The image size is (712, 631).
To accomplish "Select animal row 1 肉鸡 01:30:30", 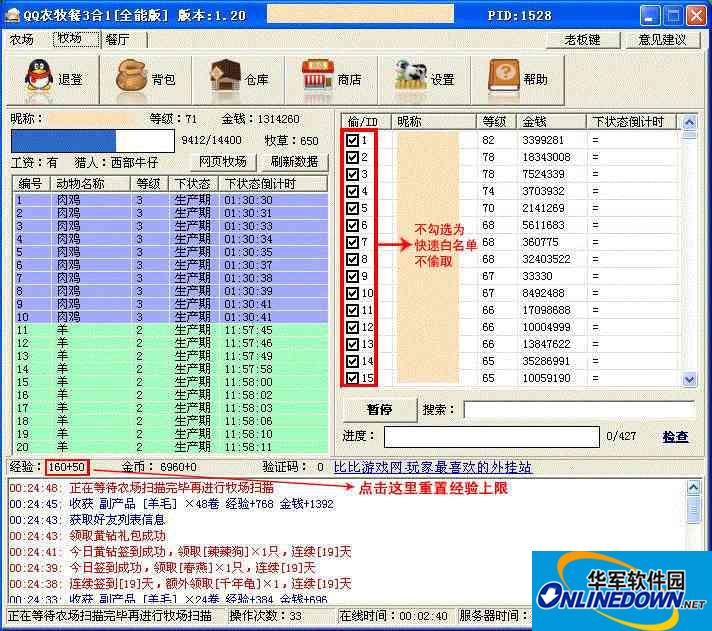I will click(171, 200).
